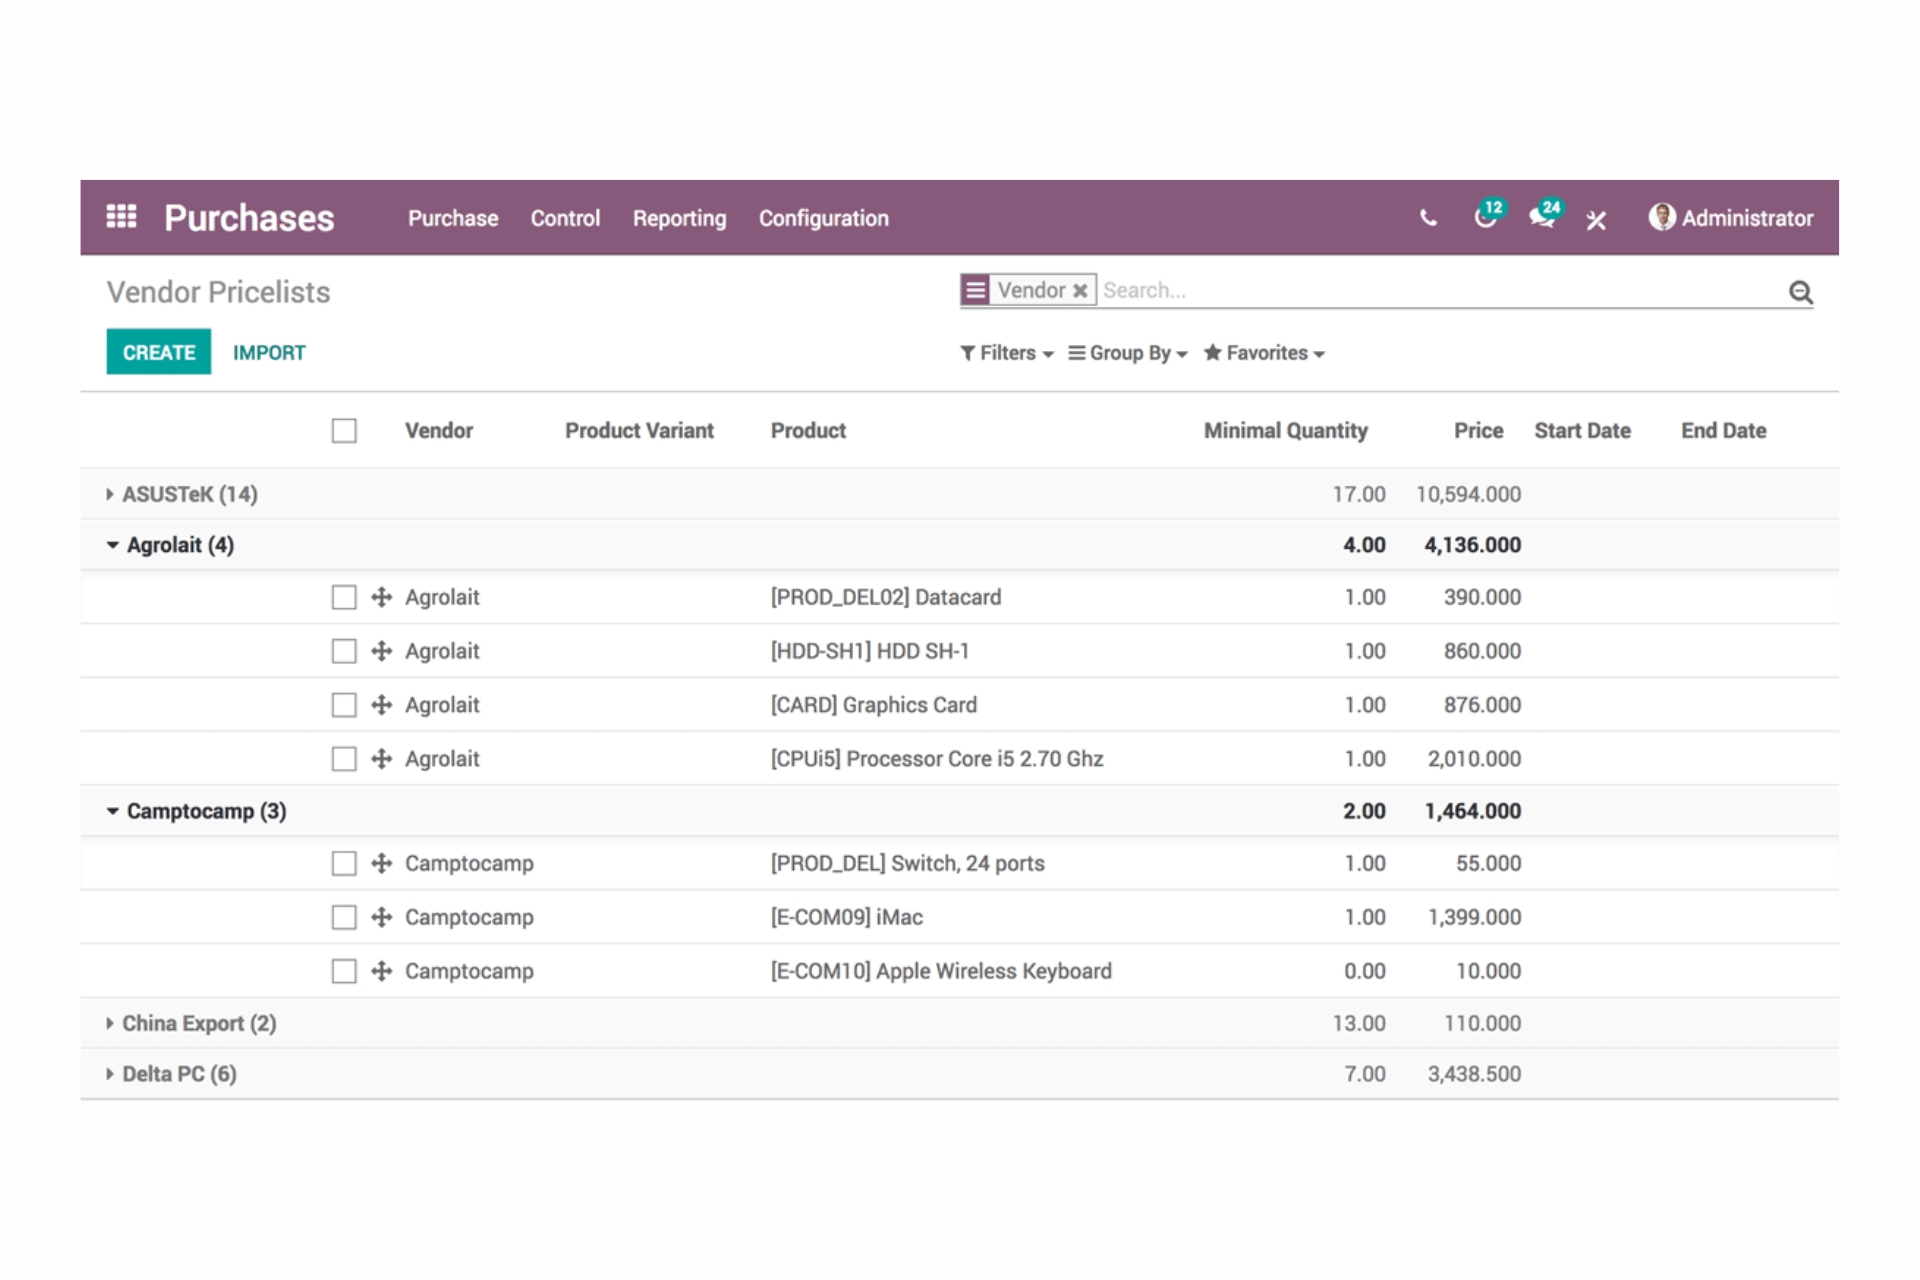This screenshot has width=1920, height=1280.
Task: Open the Administrator user menu
Action: (x=1731, y=217)
